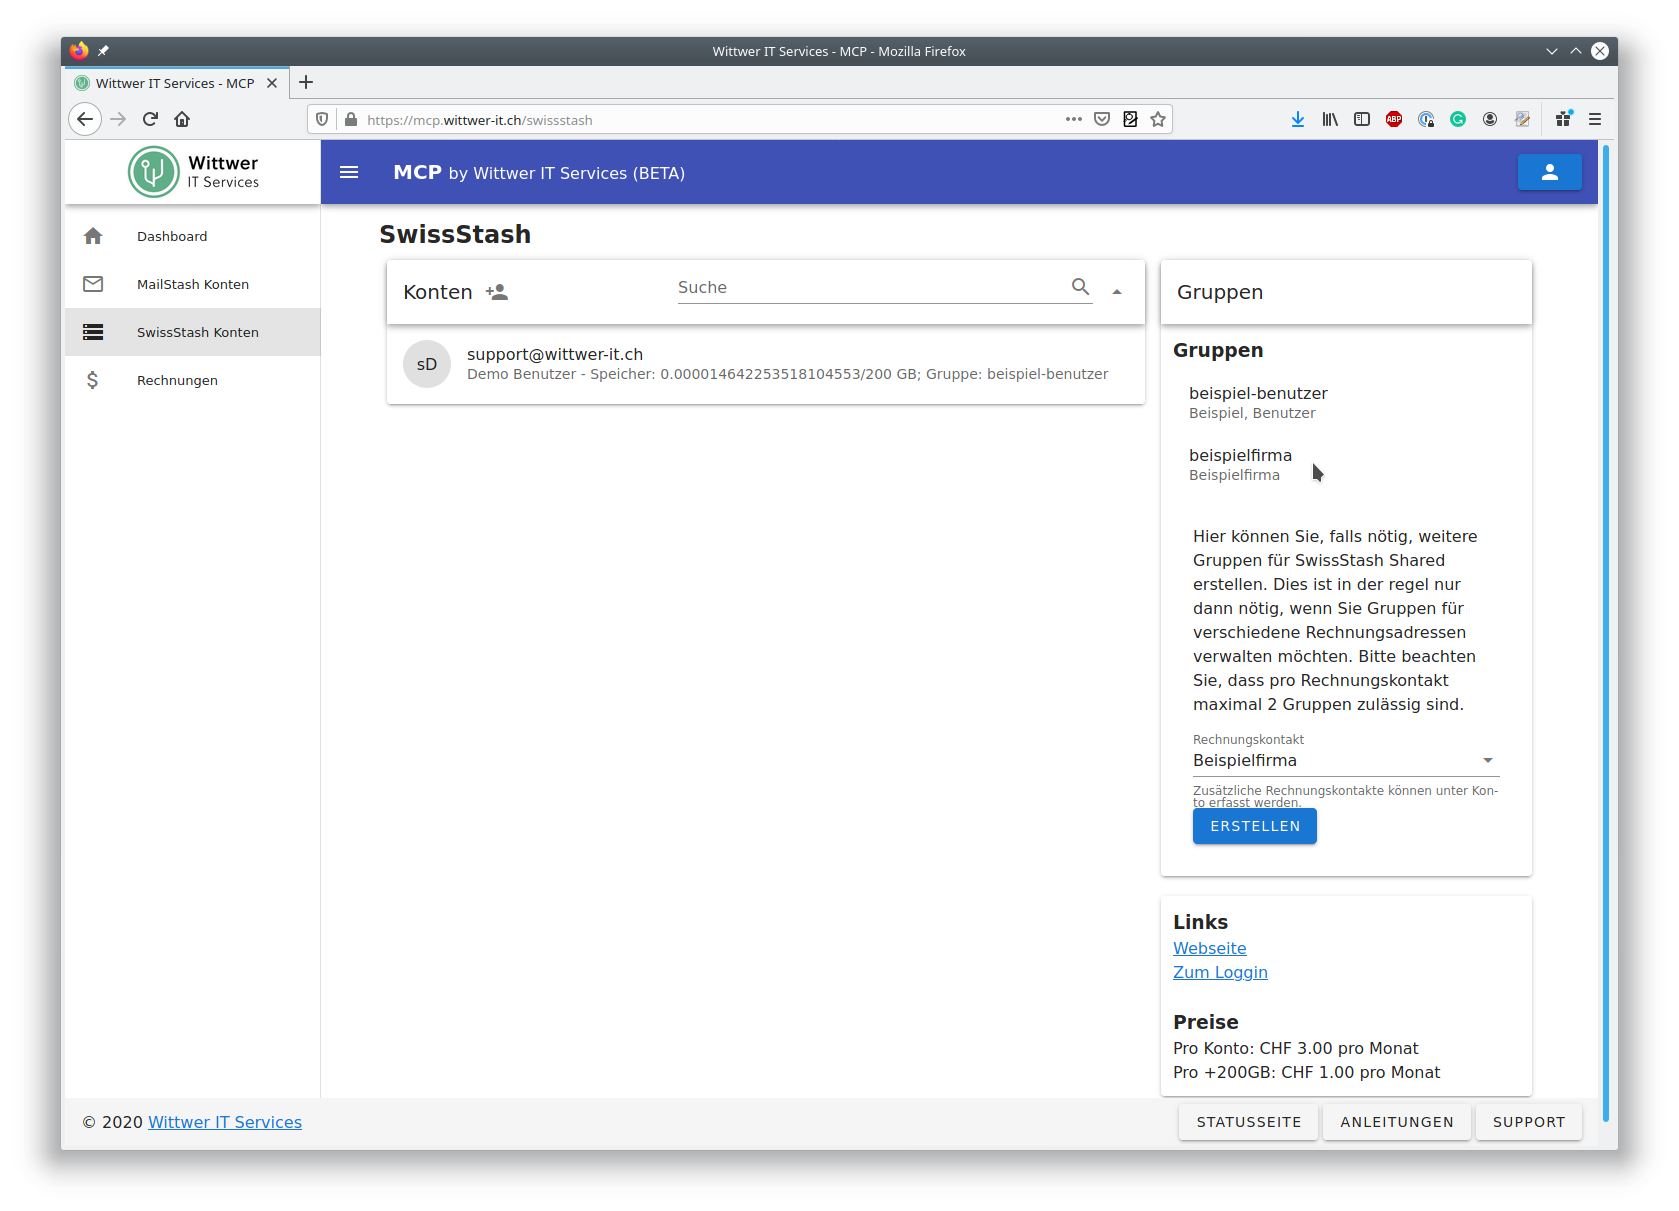
Task: Click the search magnifier icon in Konten
Action: click(1080, 287)
